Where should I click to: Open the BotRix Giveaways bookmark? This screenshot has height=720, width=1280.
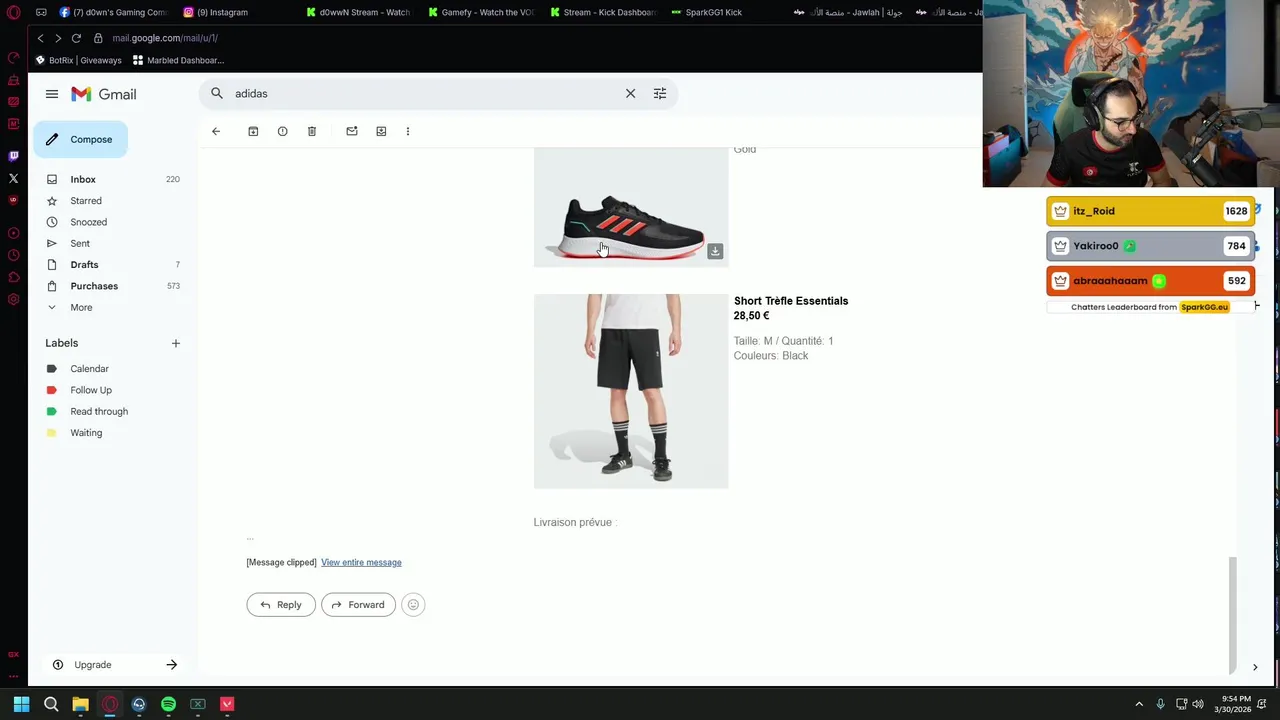pos(79,60)
